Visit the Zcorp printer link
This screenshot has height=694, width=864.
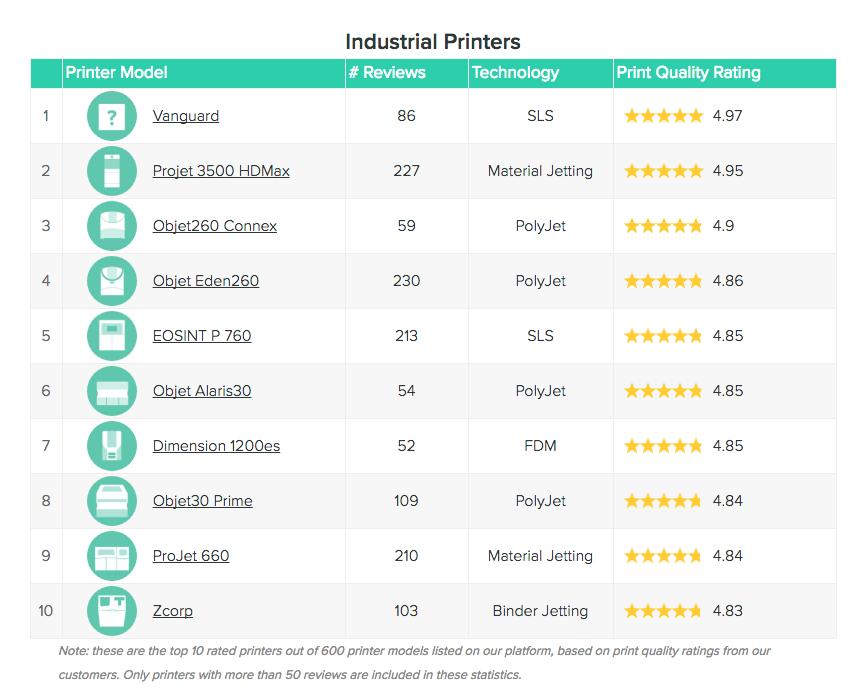click(173, 611)
